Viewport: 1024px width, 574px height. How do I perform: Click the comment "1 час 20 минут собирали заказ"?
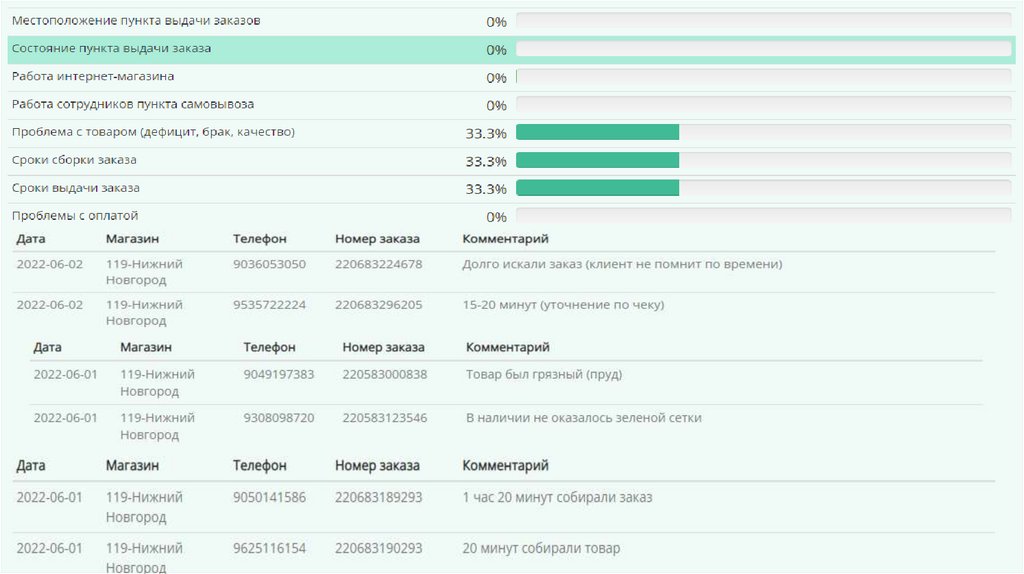[x=557, y=497]
